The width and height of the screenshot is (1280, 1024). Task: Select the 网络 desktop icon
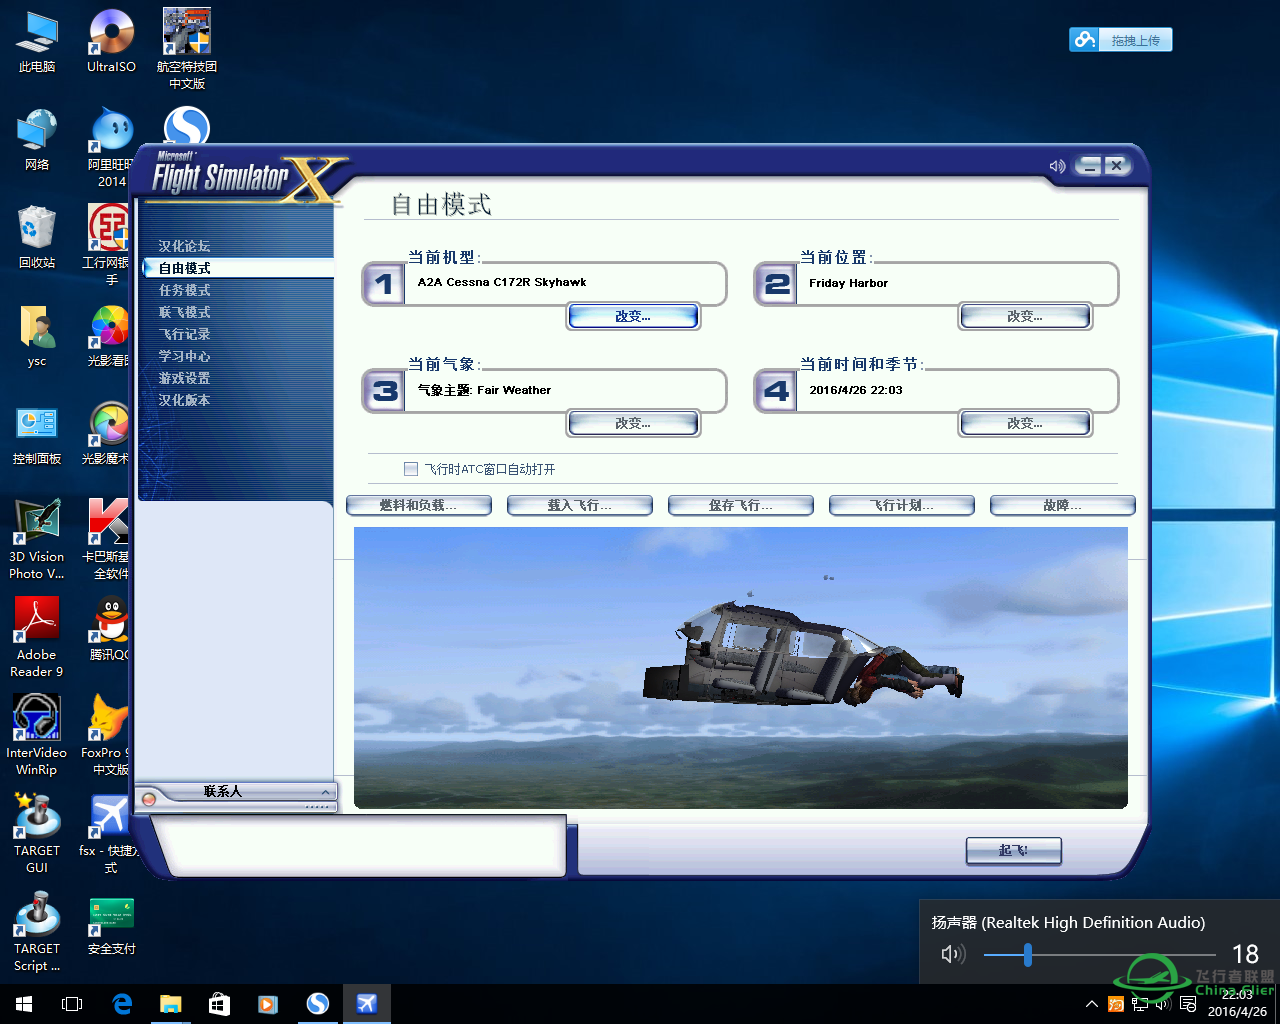[x=37, y=139]
